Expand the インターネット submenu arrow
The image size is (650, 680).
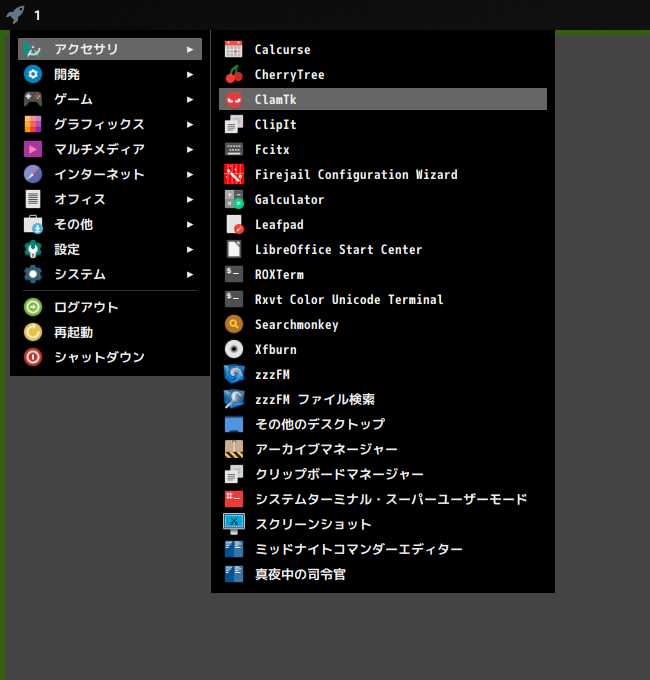coord(190,174)
